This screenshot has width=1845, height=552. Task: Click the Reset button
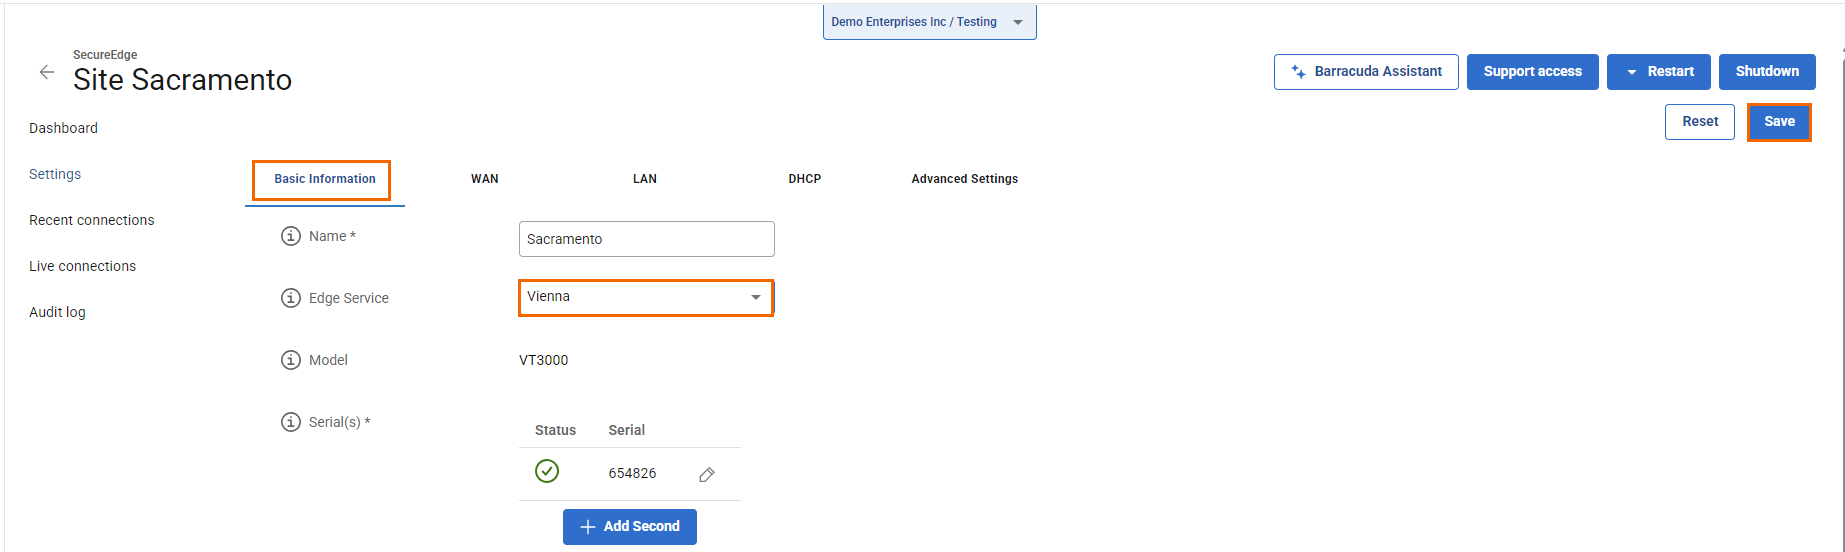(x=1699, y=122)
